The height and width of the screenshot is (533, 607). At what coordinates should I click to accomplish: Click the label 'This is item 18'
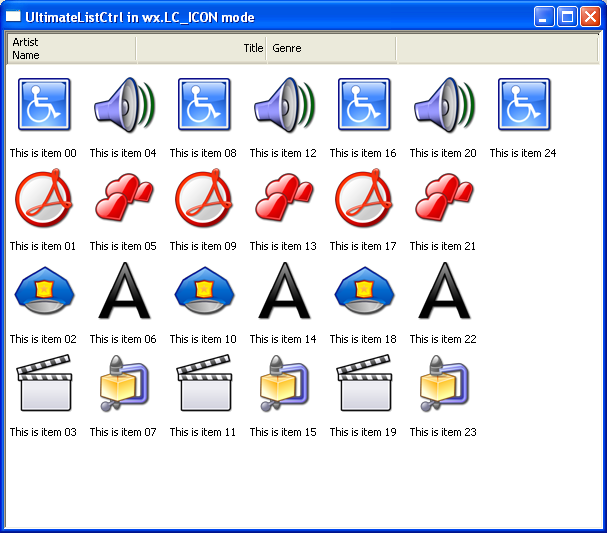pos(363,340)
